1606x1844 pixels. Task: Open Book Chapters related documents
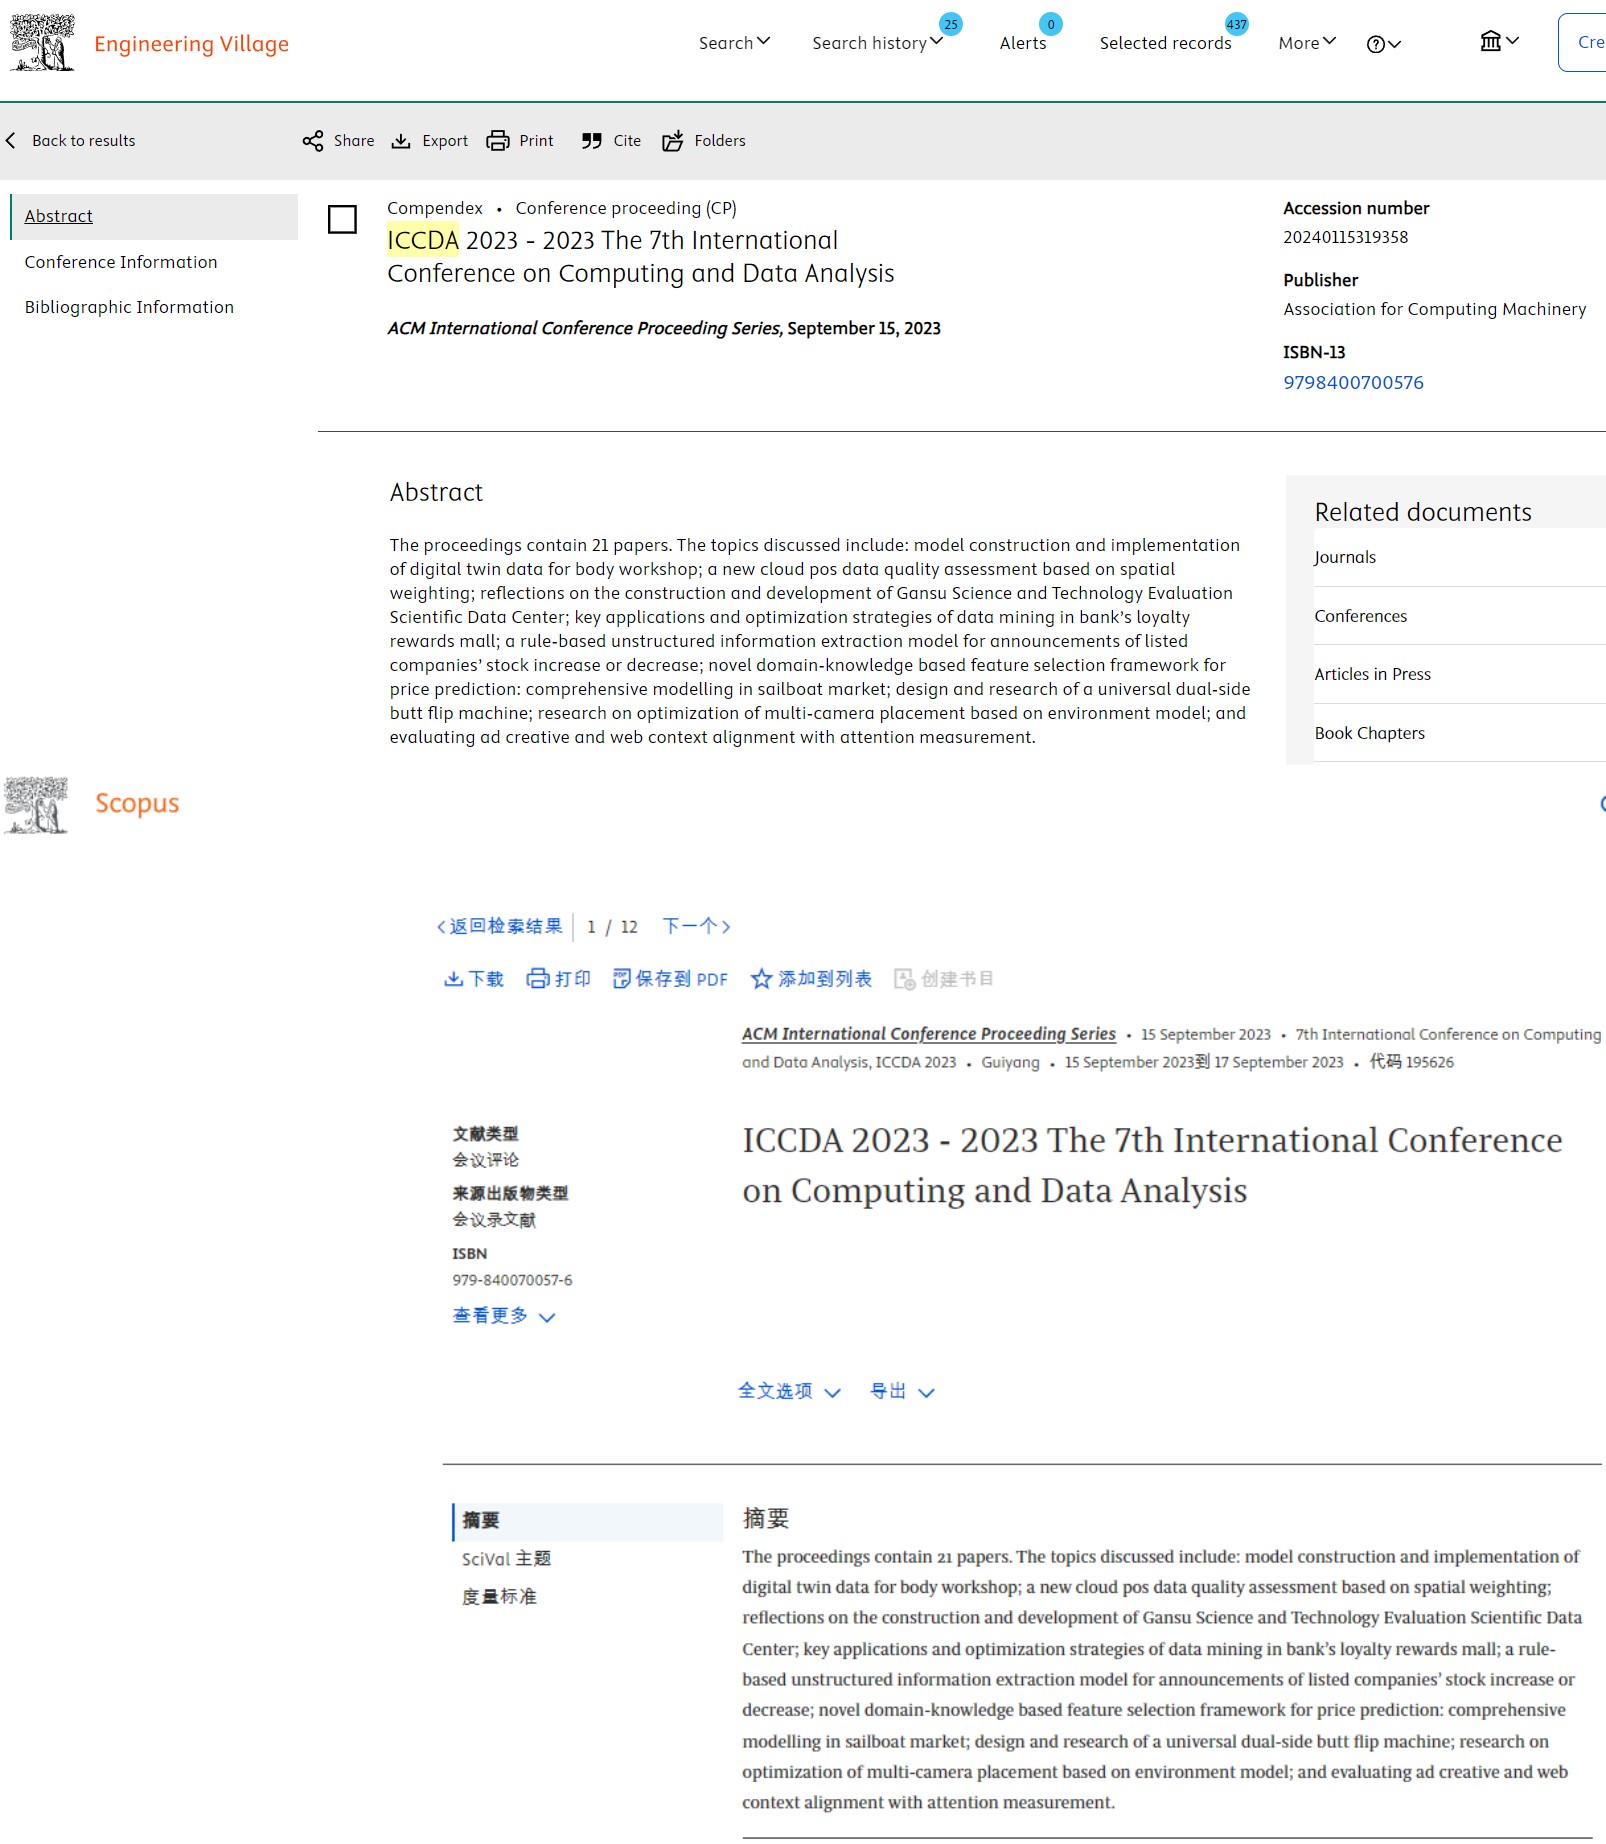1369,733
